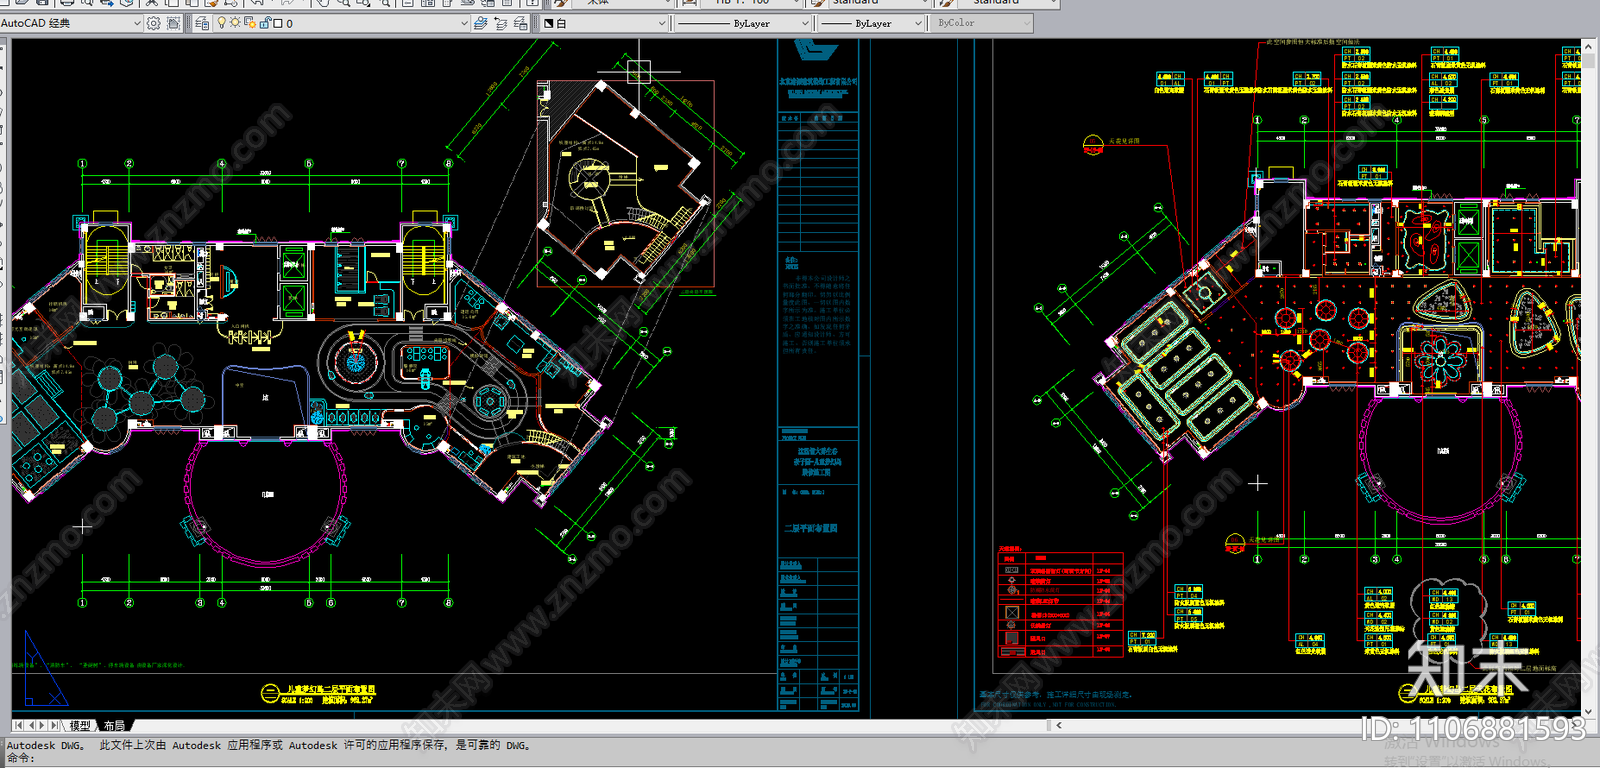Open the ByLayer linetype dropdown
Screen dimensions: 1600x768
tap(743, 23)
